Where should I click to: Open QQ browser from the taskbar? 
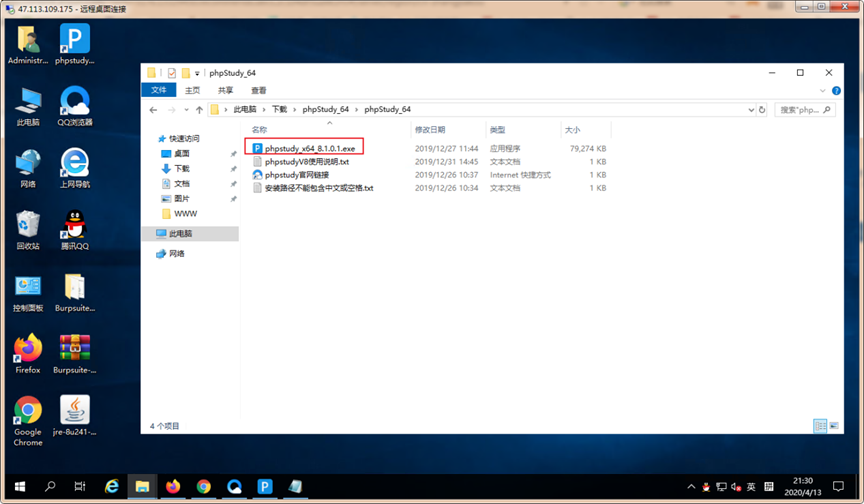pyautogui.click(x=234, y=486)
